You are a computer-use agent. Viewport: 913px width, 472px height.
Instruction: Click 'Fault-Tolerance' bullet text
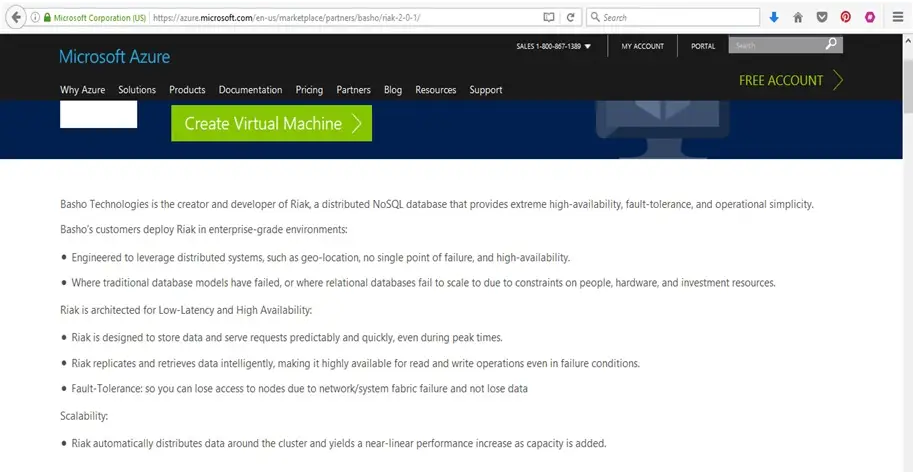pyautogui.click(x=299, y=388)
